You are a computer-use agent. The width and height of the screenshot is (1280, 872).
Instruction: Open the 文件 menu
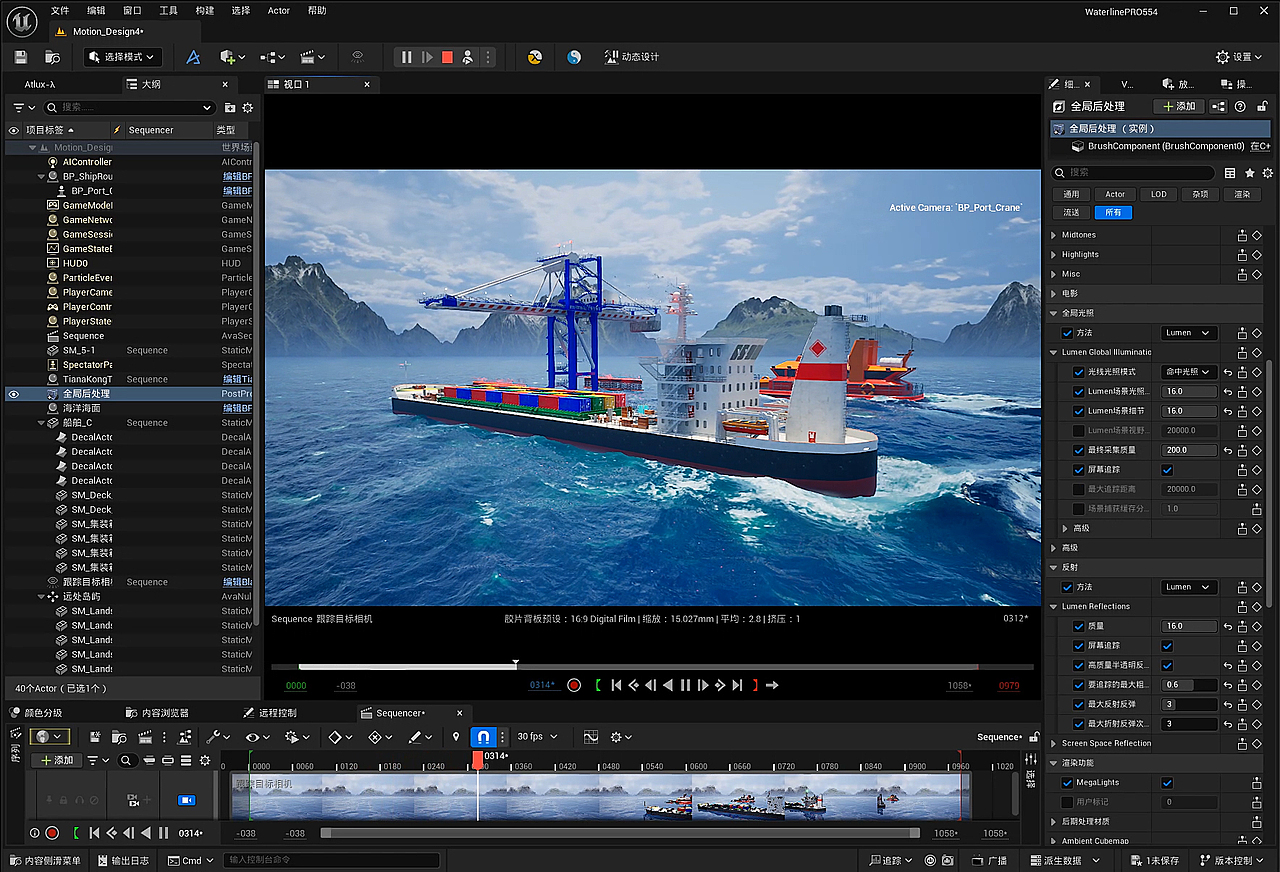coord(60,11)
